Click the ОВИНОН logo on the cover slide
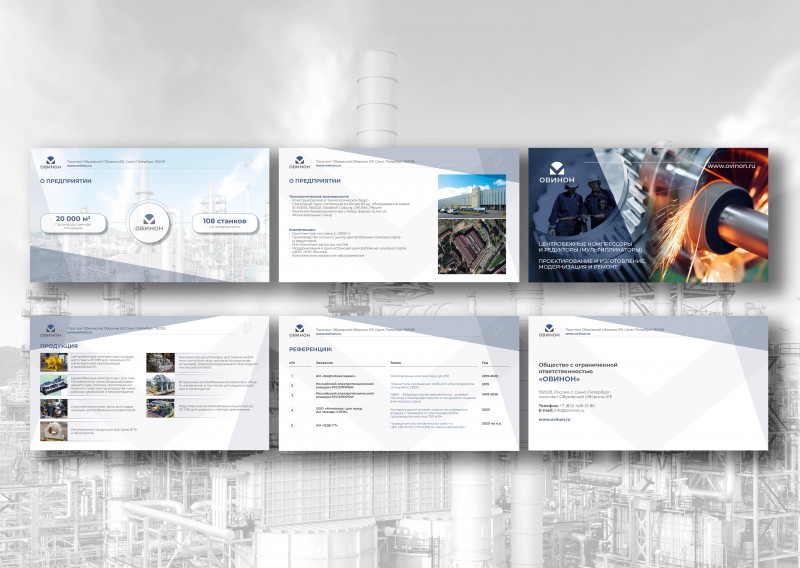Image resolution: width=800 pixels, height=568 pixels. point(557,172)
